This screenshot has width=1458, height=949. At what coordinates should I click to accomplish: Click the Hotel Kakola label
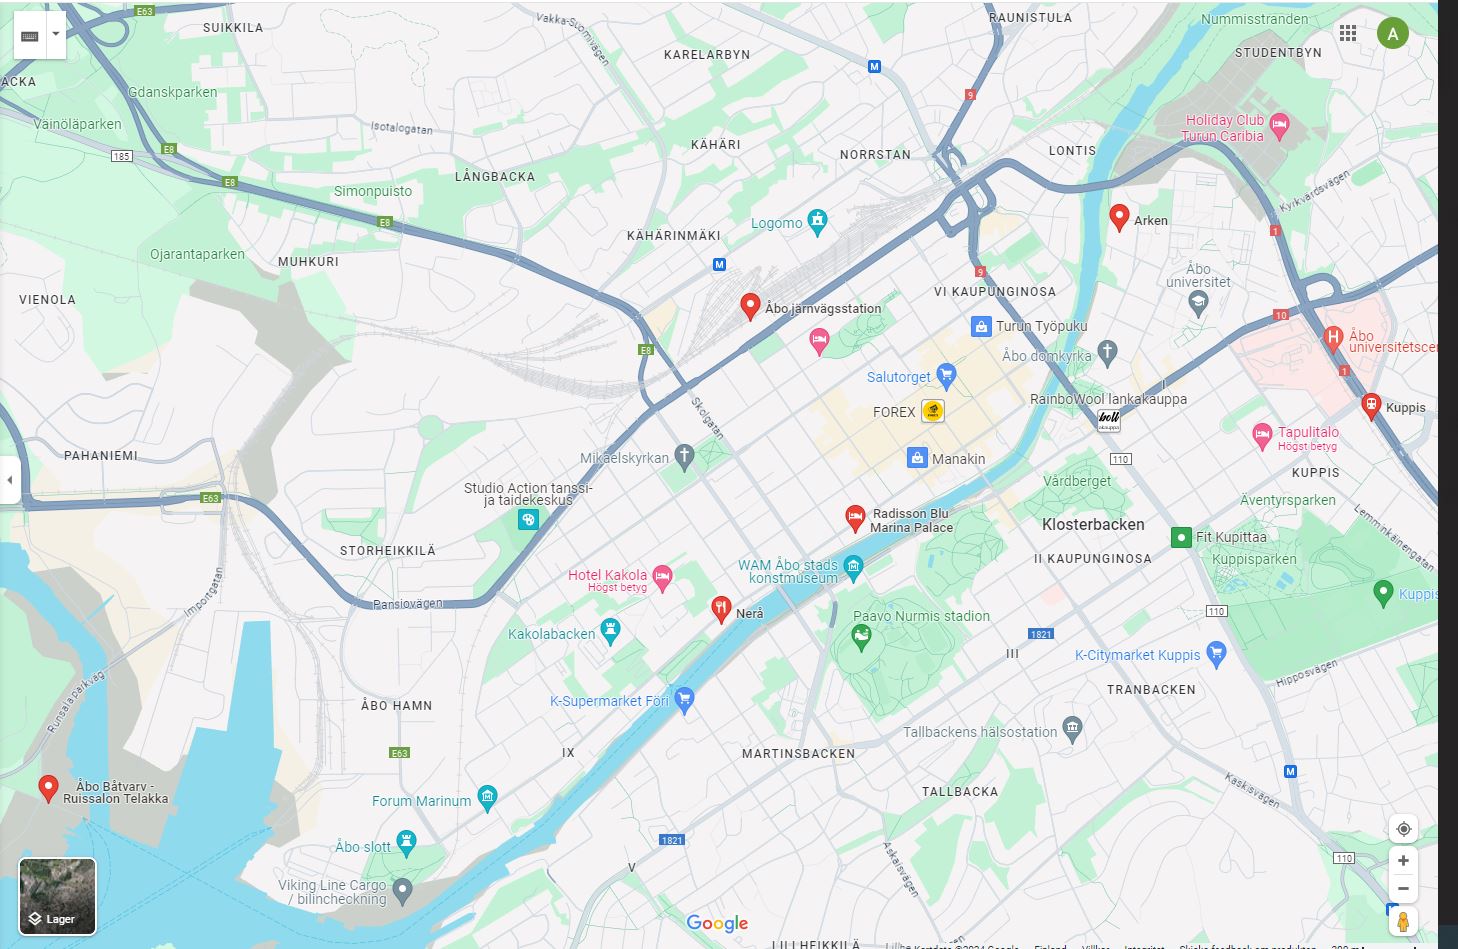(608, 575)
